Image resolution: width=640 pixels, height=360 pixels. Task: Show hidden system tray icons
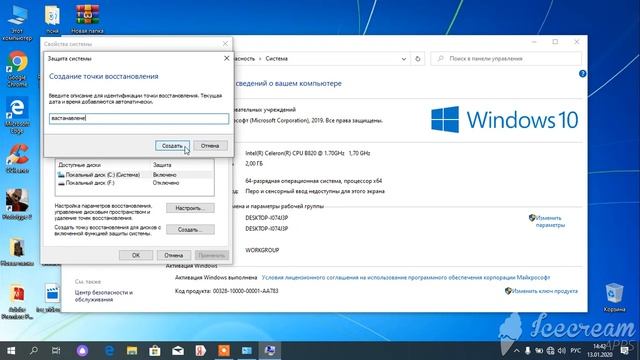(x=516, y=351)
